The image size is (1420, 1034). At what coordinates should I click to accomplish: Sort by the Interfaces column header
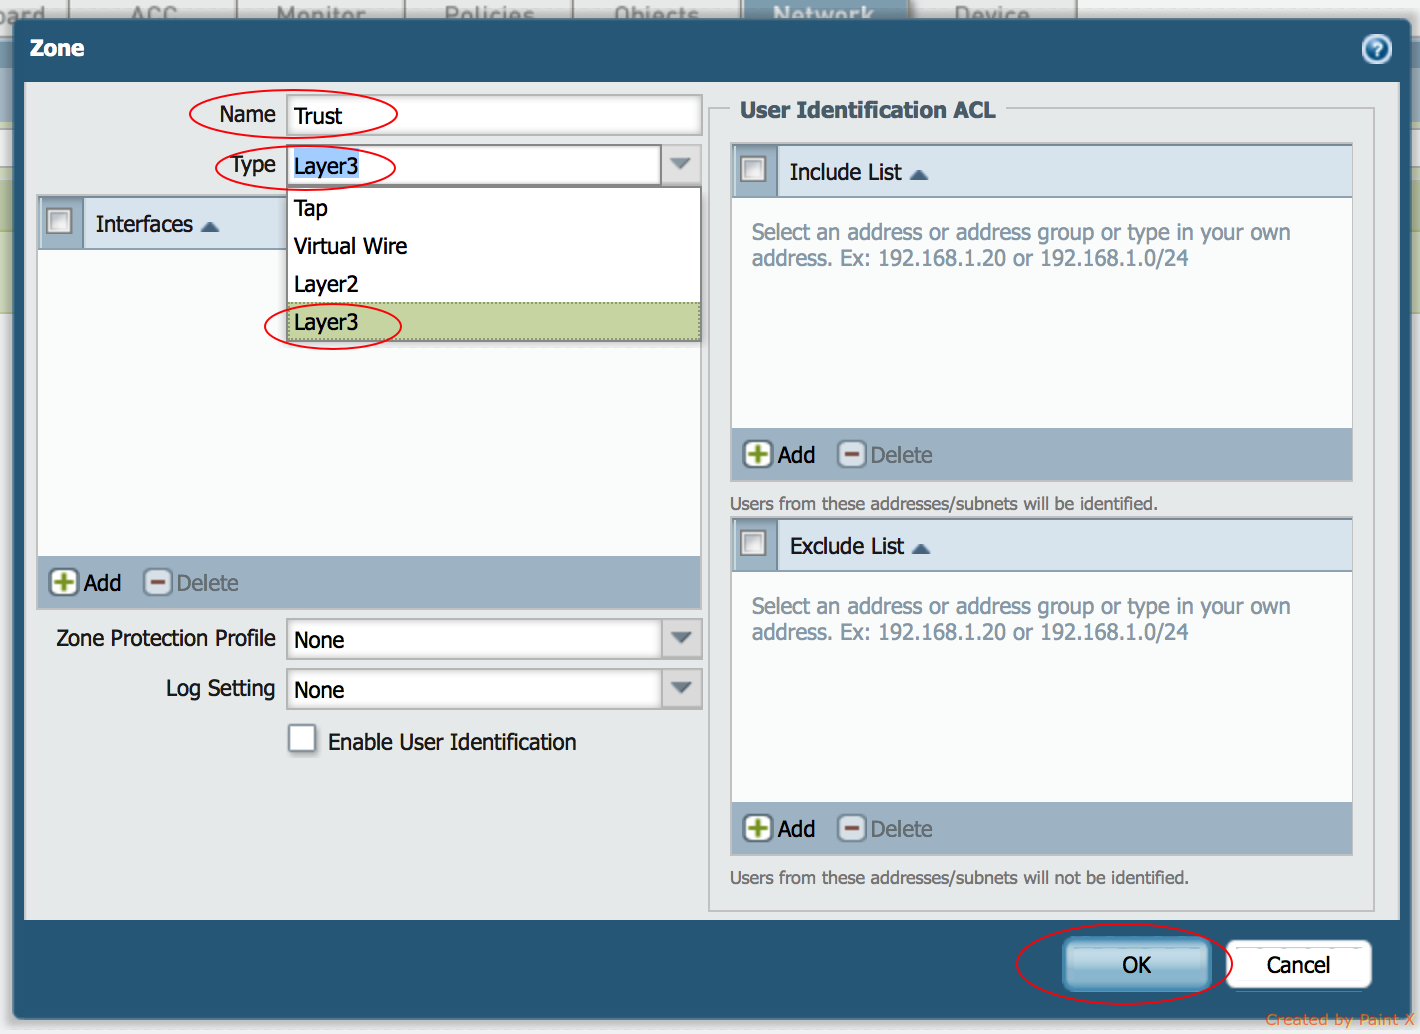point(157,224)
